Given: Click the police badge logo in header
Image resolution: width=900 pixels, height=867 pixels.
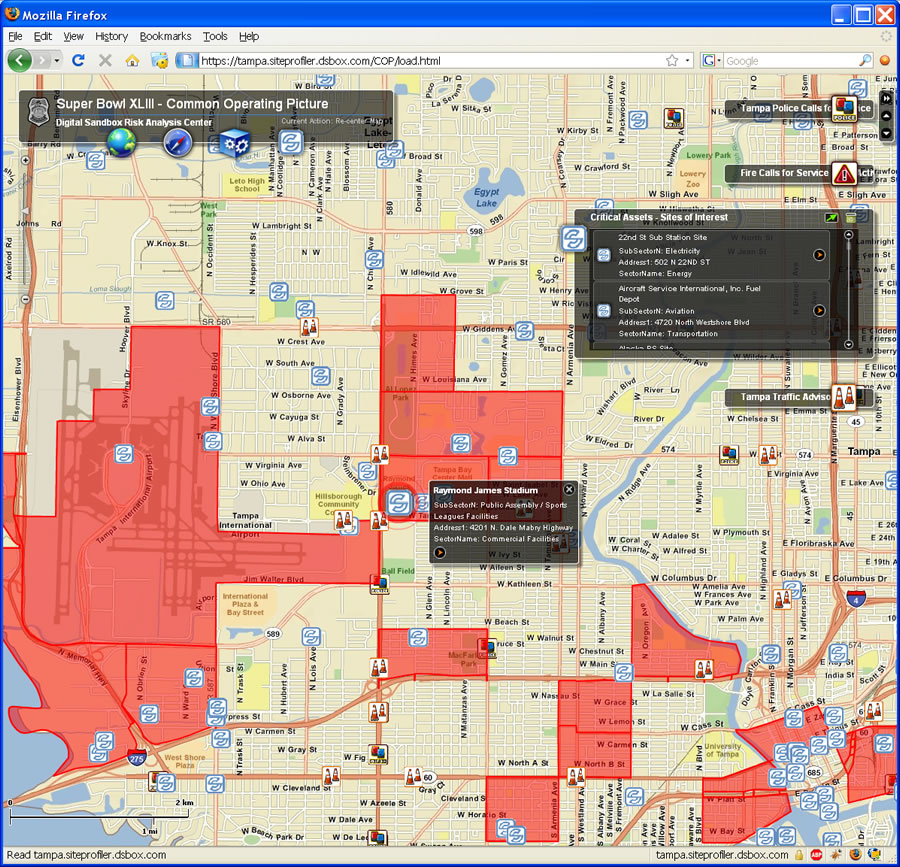Looking at the screenshot, I should [x=39, y=111].
